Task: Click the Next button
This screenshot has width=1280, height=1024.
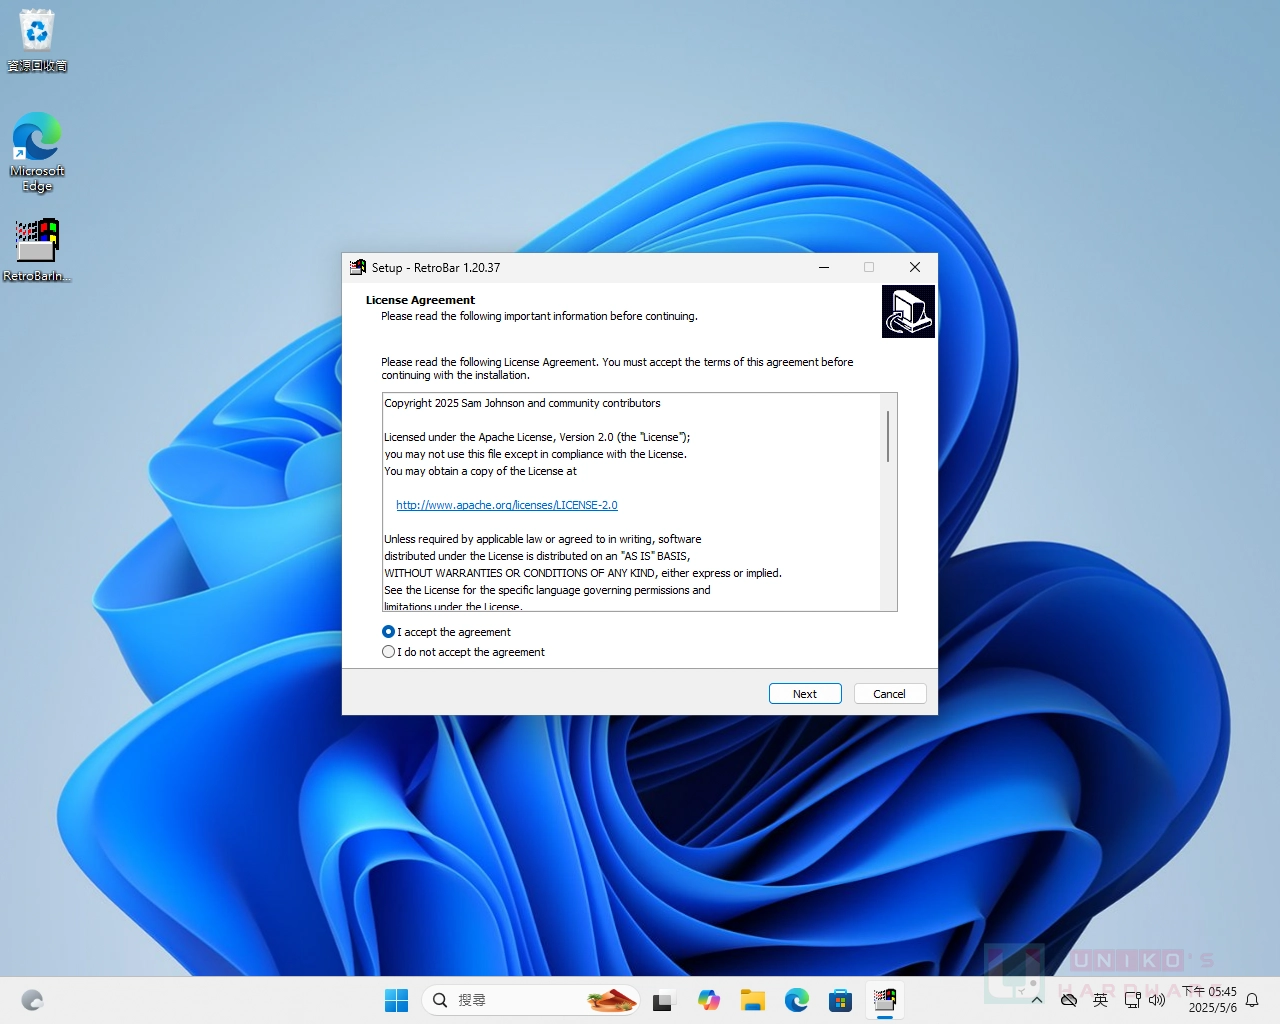Action: tap(805, 694)
